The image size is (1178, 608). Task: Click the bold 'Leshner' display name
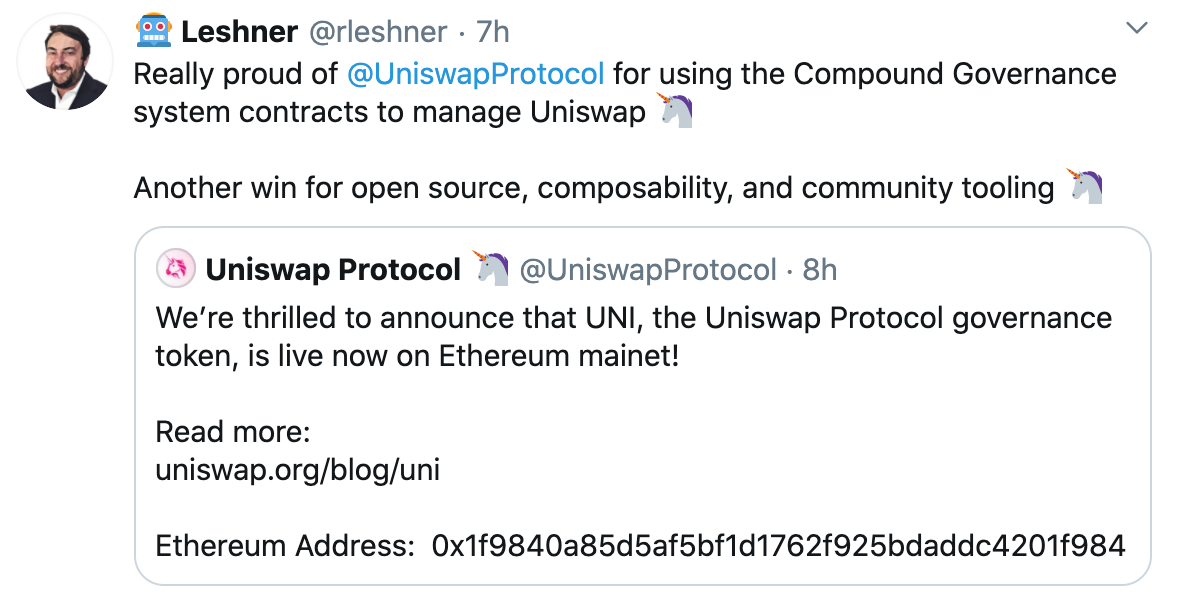pyautogui.click(x=238, y=31)
